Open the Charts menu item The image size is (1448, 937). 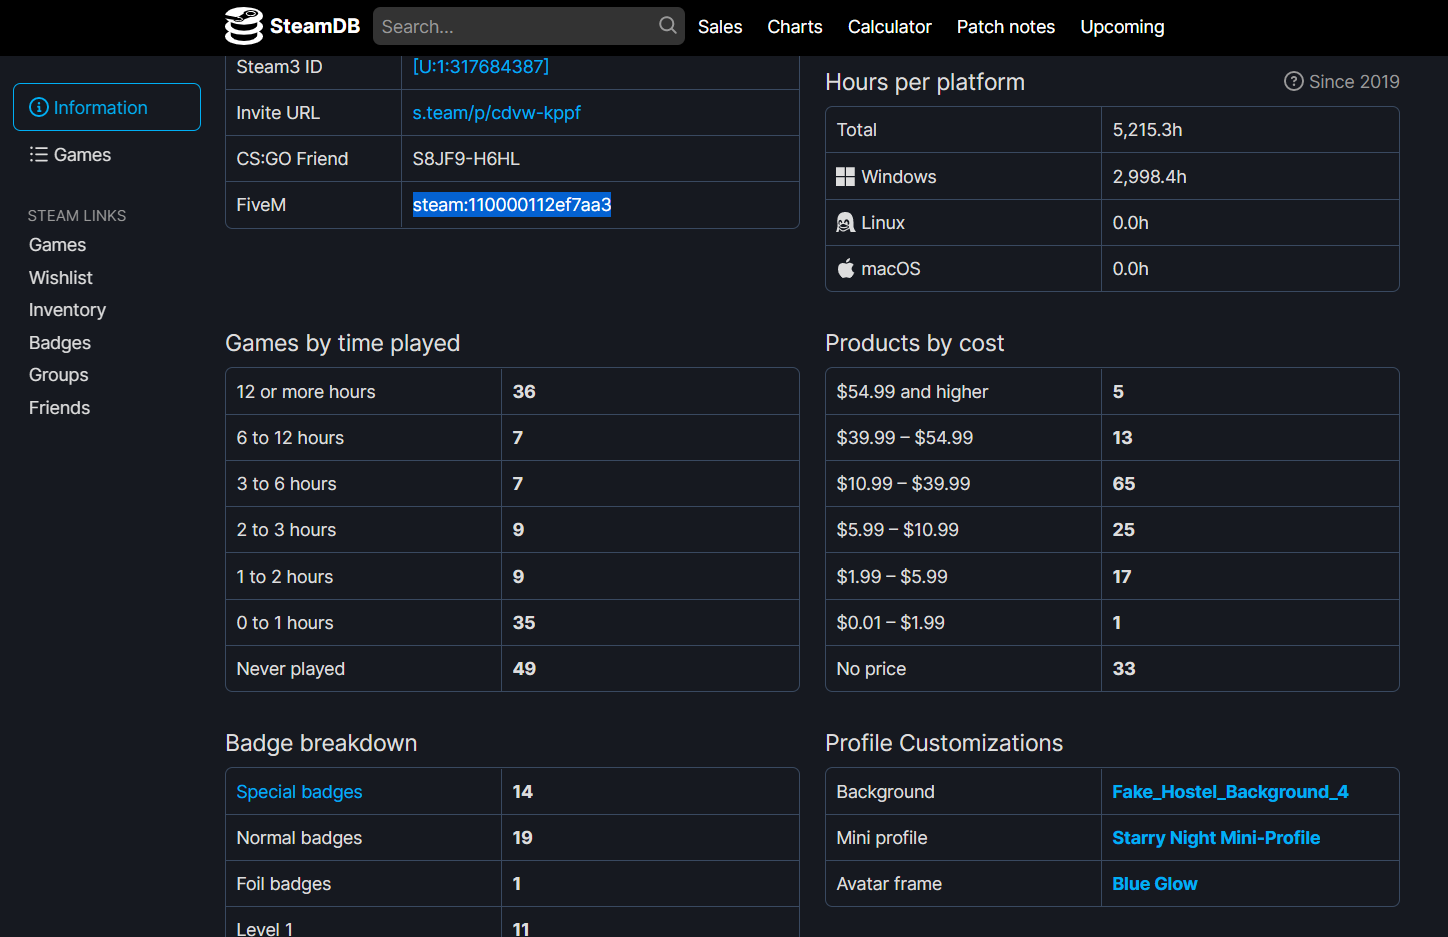795,27
